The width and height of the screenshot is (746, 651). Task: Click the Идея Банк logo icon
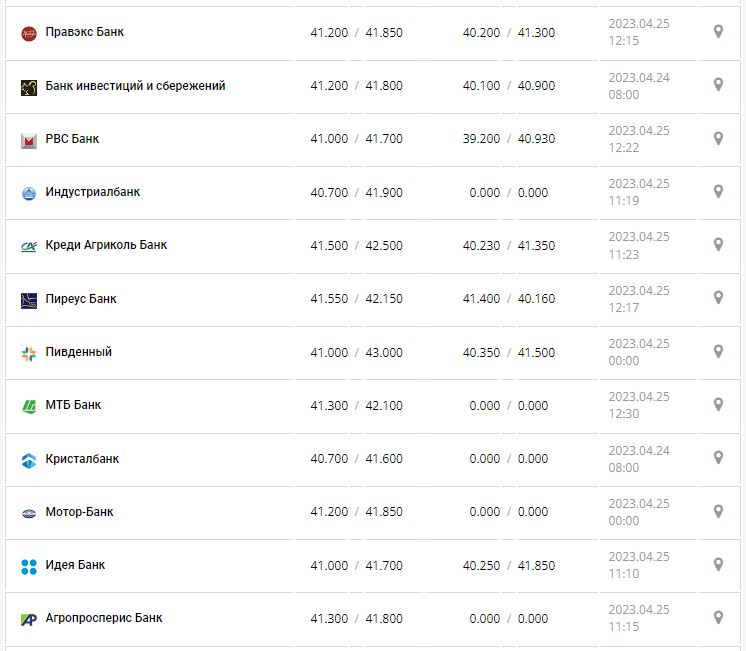pos(29,566)
